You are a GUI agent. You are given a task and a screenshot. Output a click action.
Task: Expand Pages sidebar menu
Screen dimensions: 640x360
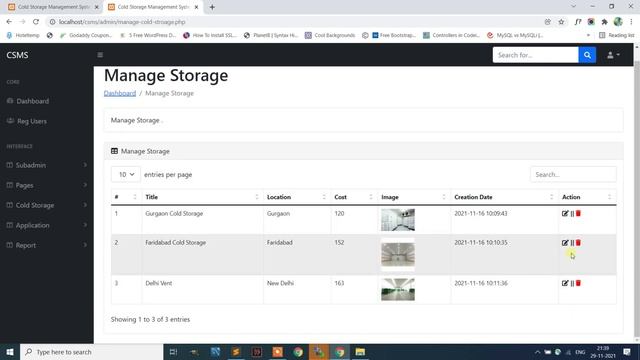[47, 185]
